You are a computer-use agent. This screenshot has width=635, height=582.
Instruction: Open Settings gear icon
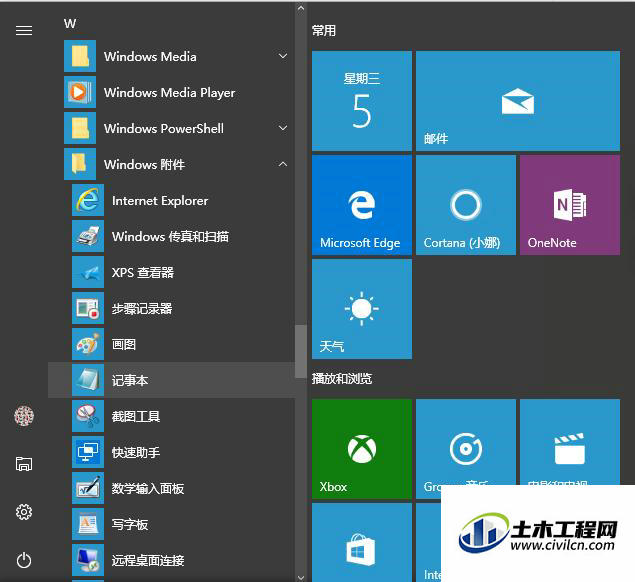(24, 512)
